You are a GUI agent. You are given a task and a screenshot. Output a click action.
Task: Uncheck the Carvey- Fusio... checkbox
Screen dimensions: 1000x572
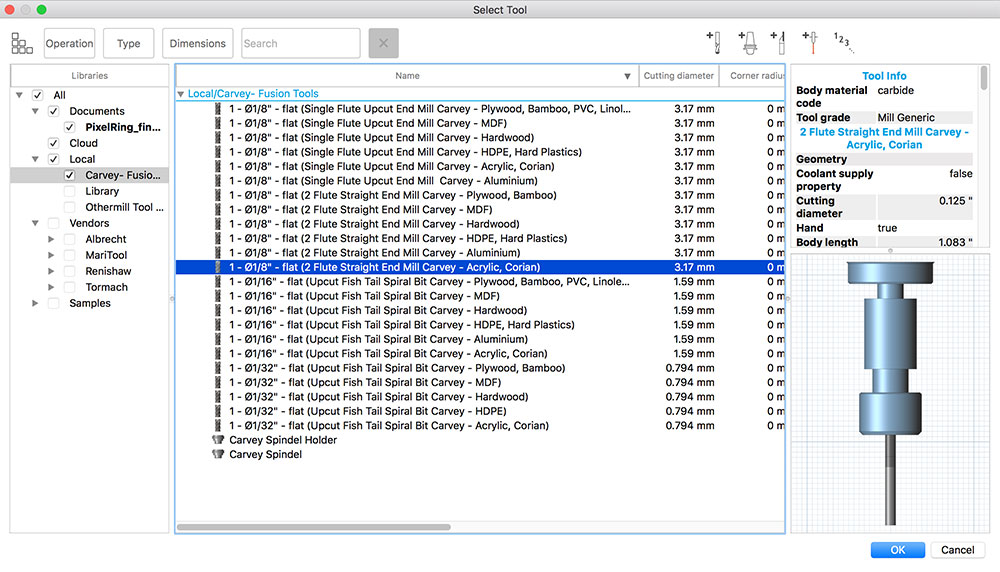coord(70,175)
